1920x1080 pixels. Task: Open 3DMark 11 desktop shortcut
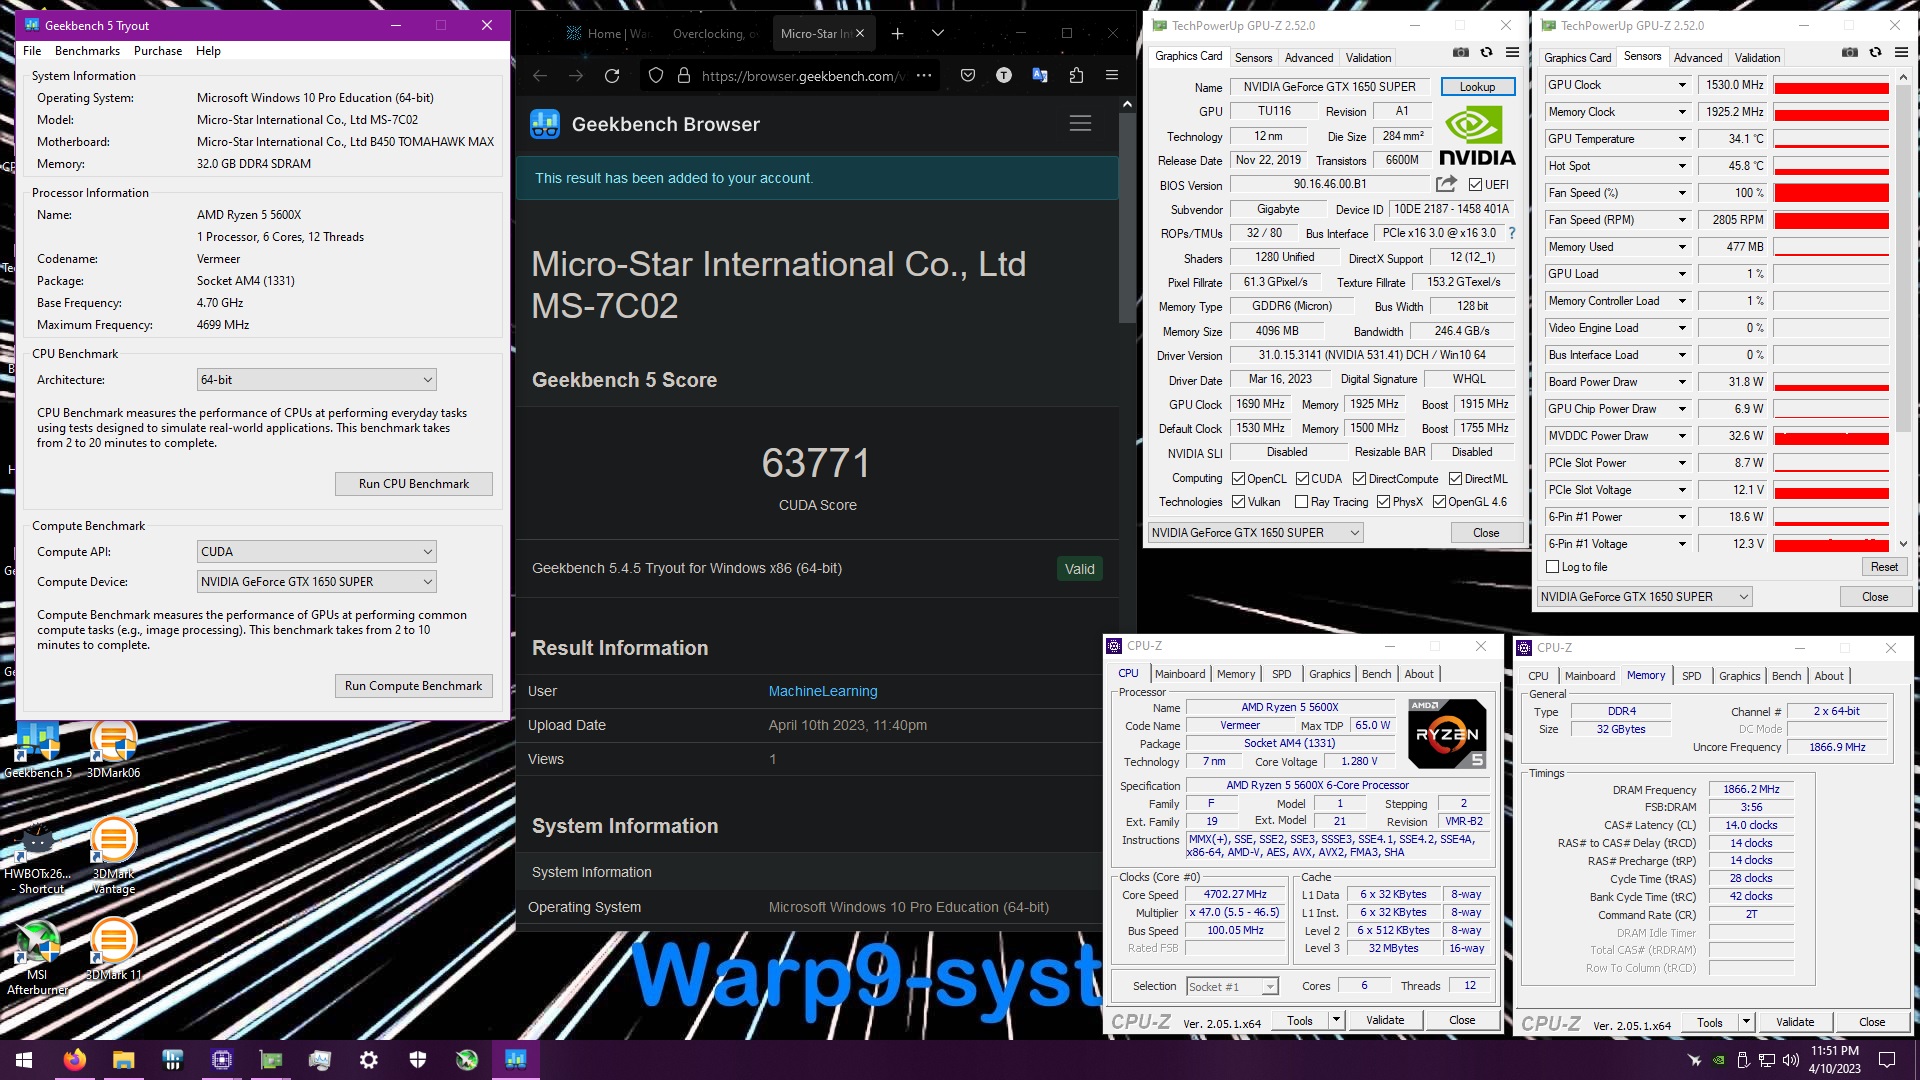click(x=113, y=950)
